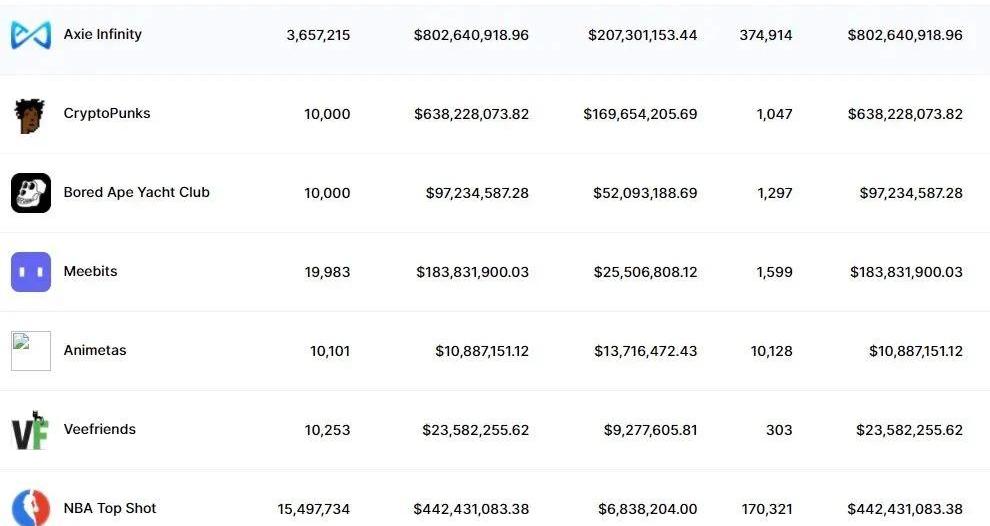The height and width of the screenshot is (526, 990).
Task: Open the Meebits collection name
Action: pyautogui.click(x=90, y=271)
